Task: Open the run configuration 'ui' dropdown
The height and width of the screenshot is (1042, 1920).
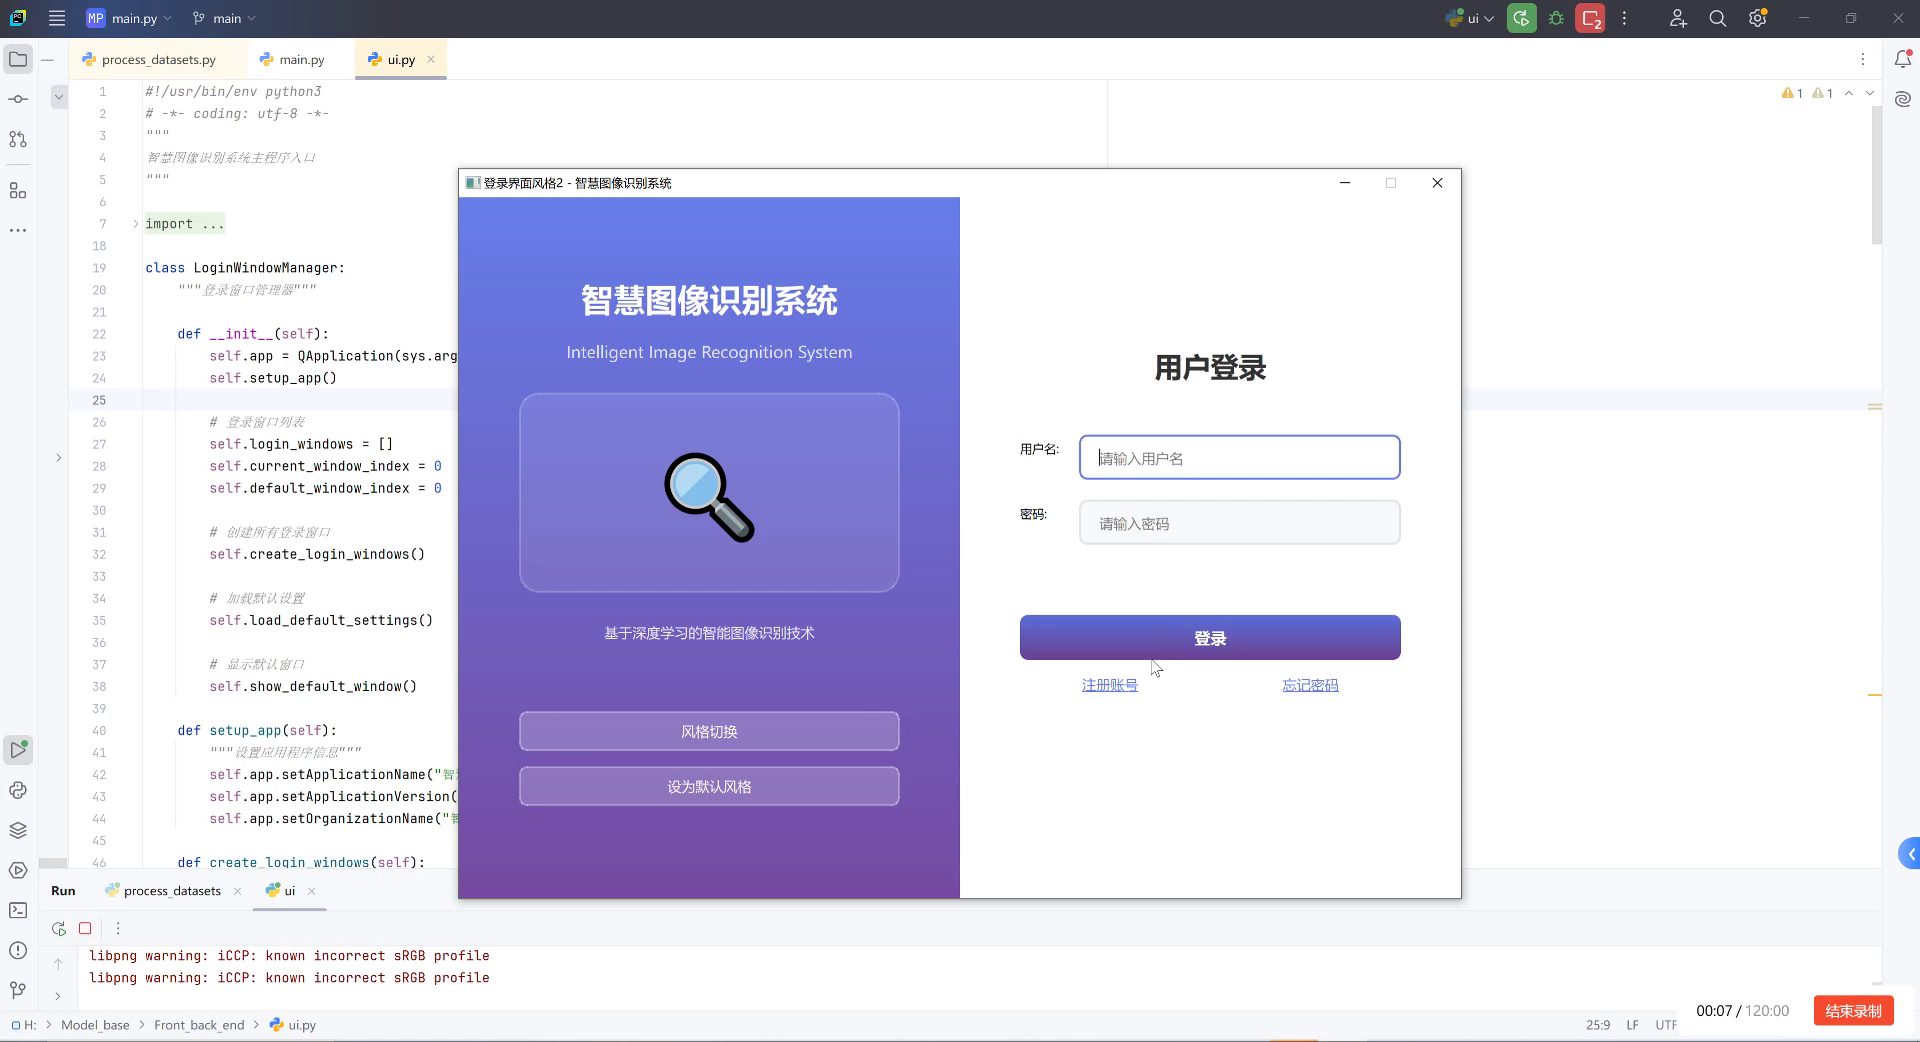Action: pyautogui.click(x=1468, y=18)
